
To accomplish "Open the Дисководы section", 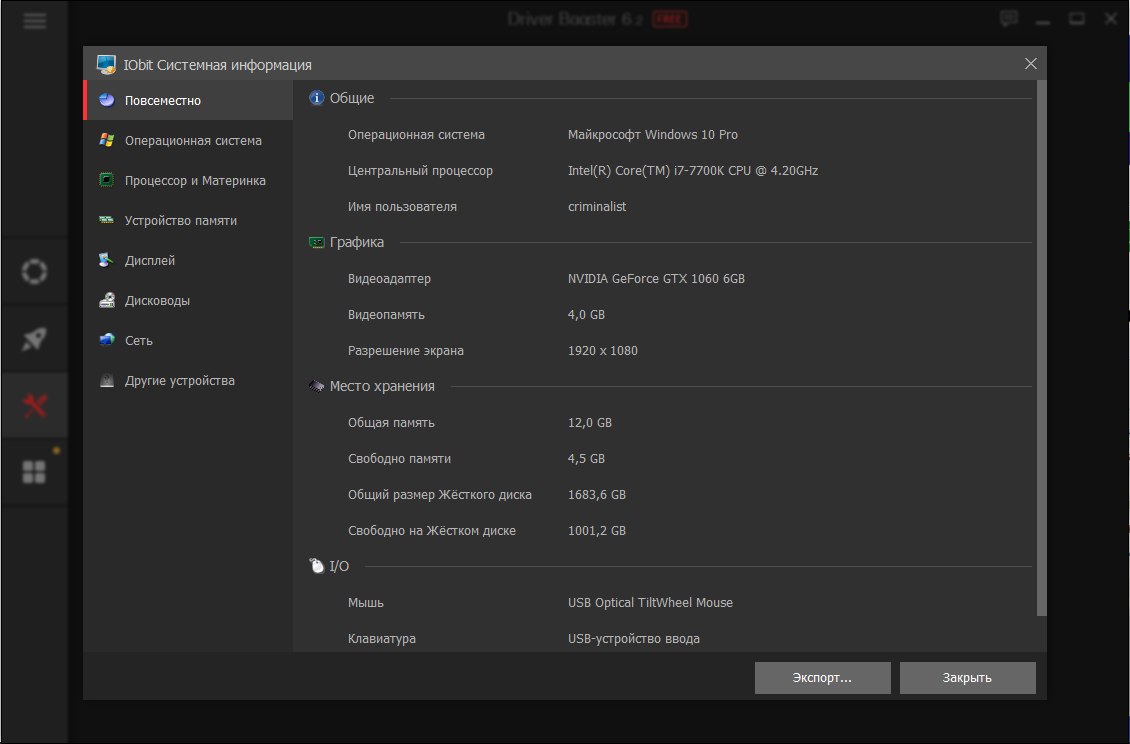I will [188, 301].
